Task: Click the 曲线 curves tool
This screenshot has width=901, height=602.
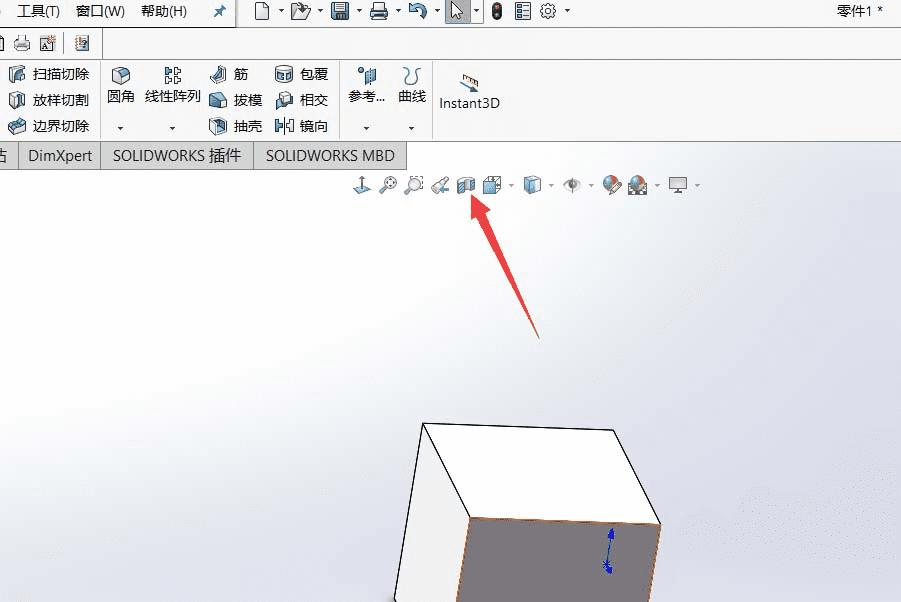Action: pyautogui.click(x=412, y=84)
